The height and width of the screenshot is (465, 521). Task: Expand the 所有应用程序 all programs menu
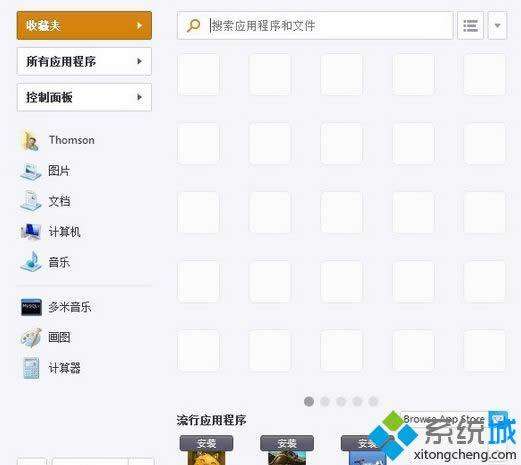pos(84,61)
